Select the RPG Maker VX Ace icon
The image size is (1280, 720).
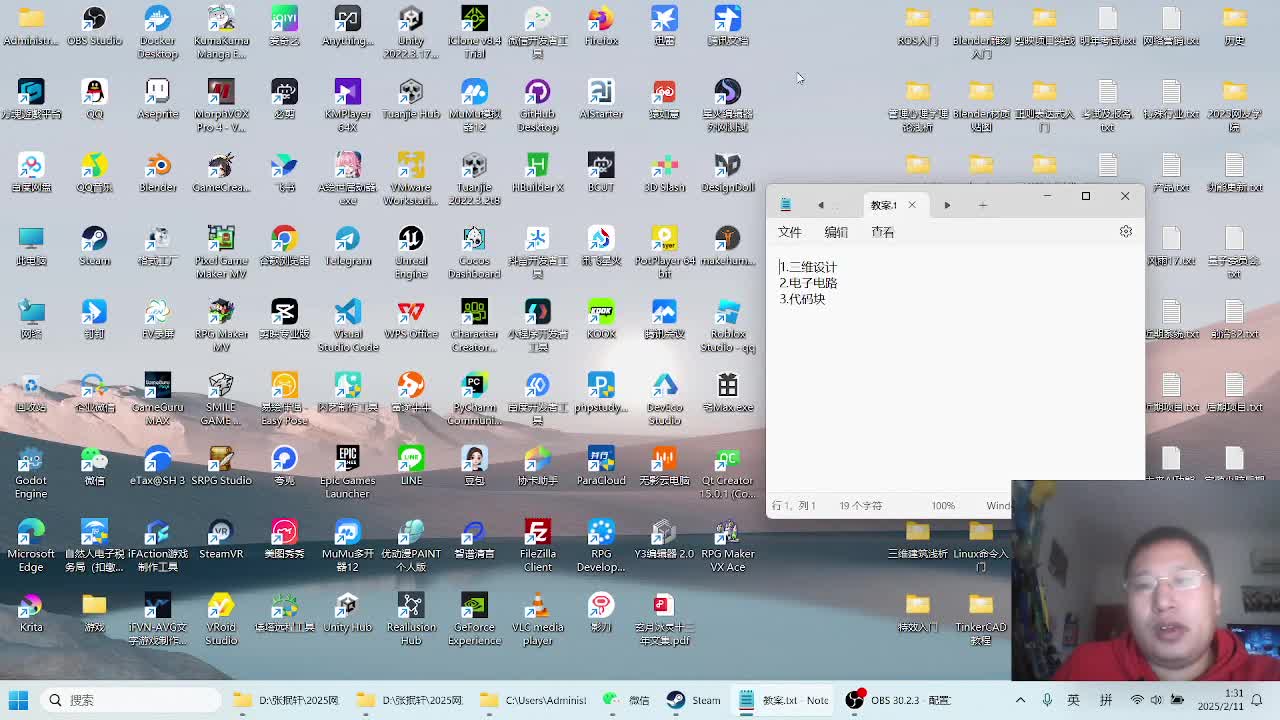[728, 545]
